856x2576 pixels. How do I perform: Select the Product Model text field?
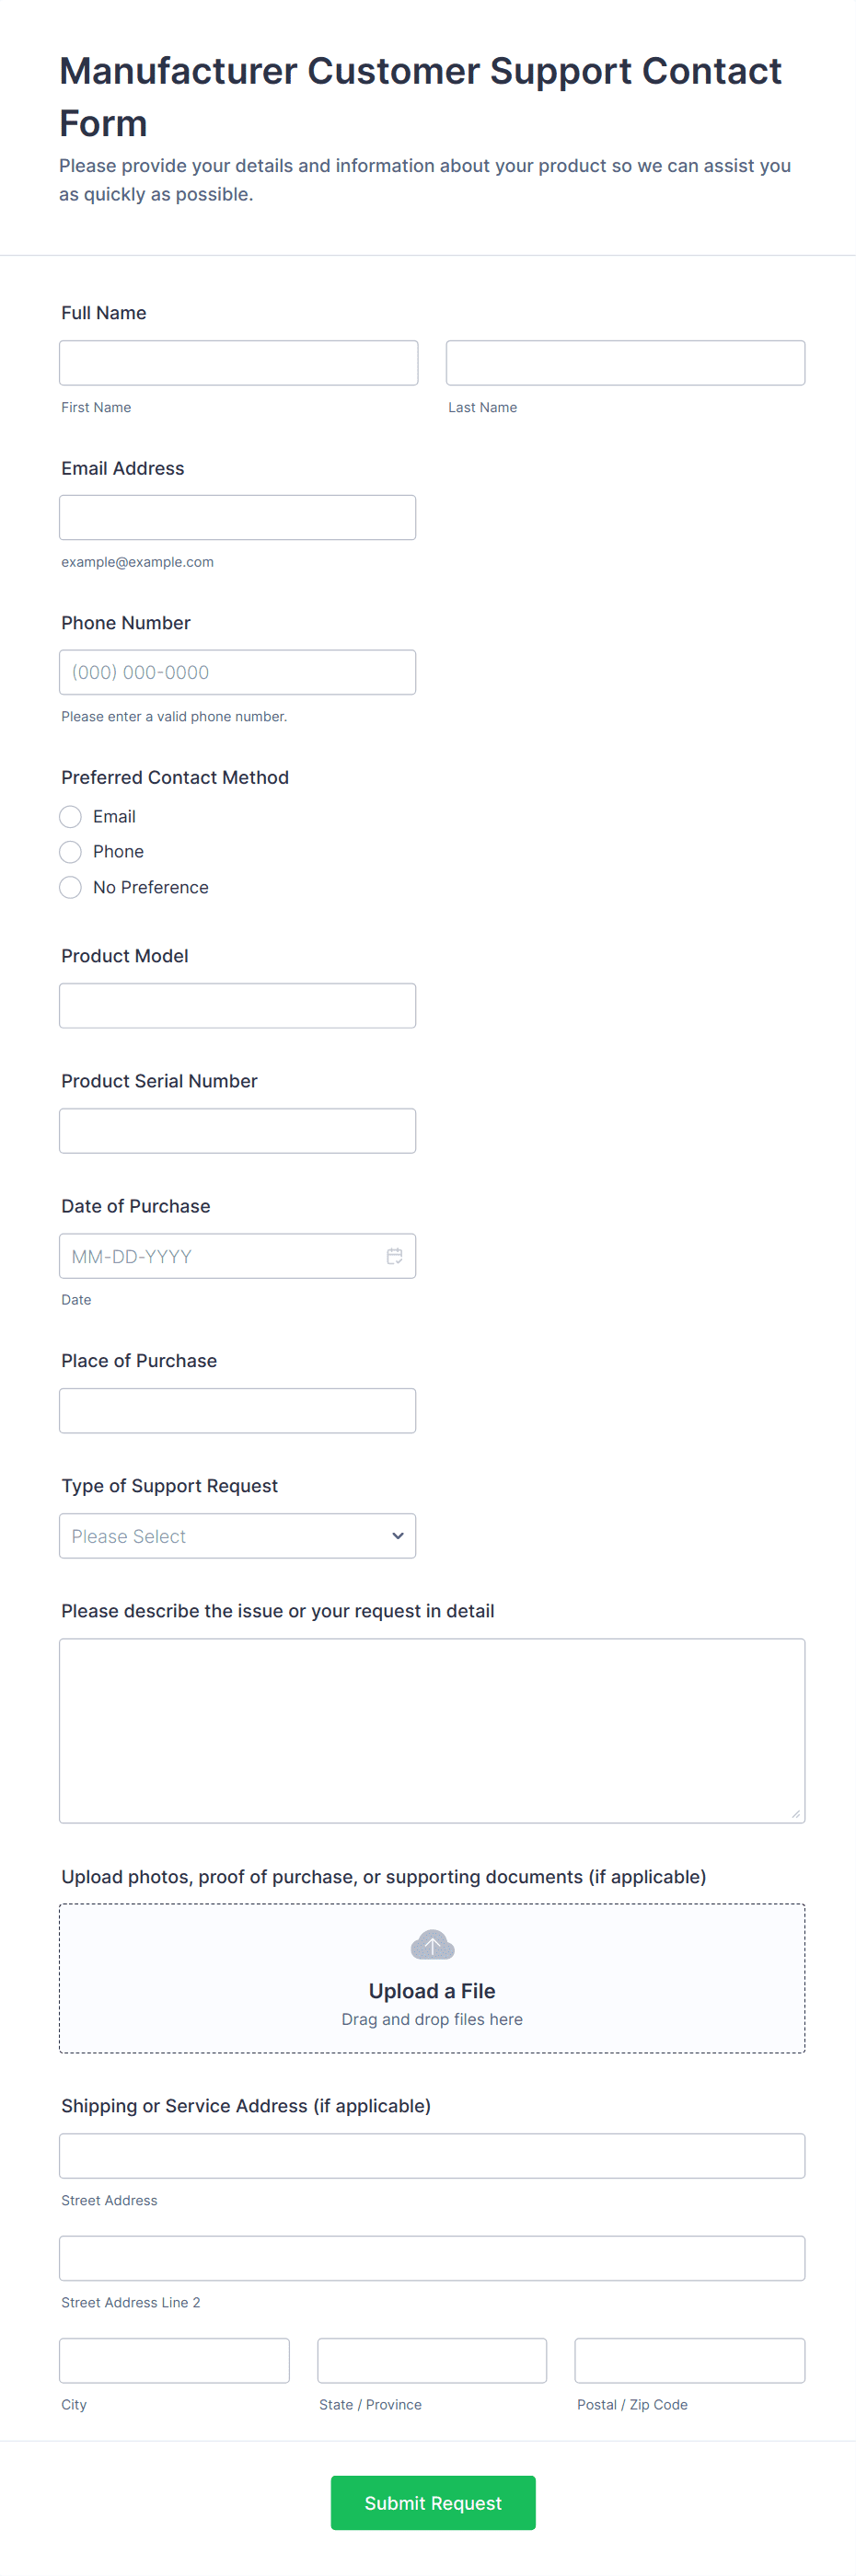pyautogui.click(x=237, y=1006)
